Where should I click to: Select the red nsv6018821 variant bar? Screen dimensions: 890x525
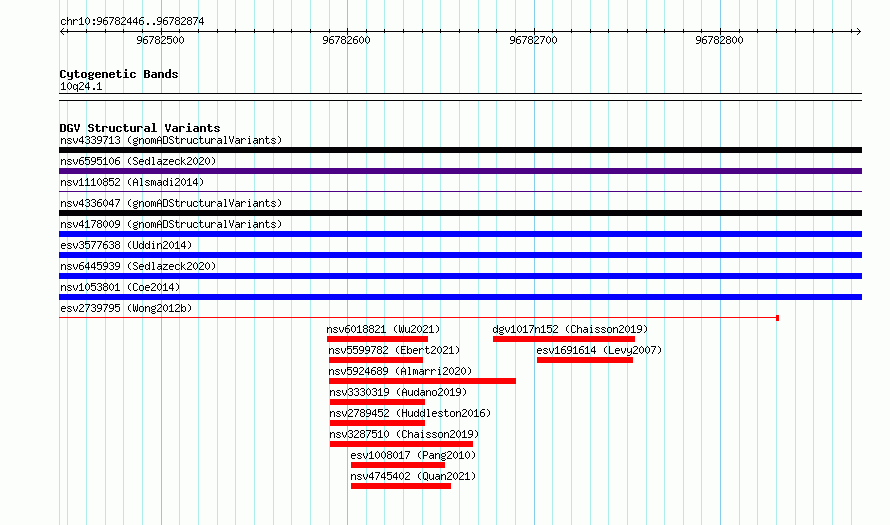[x=377, y=339]
